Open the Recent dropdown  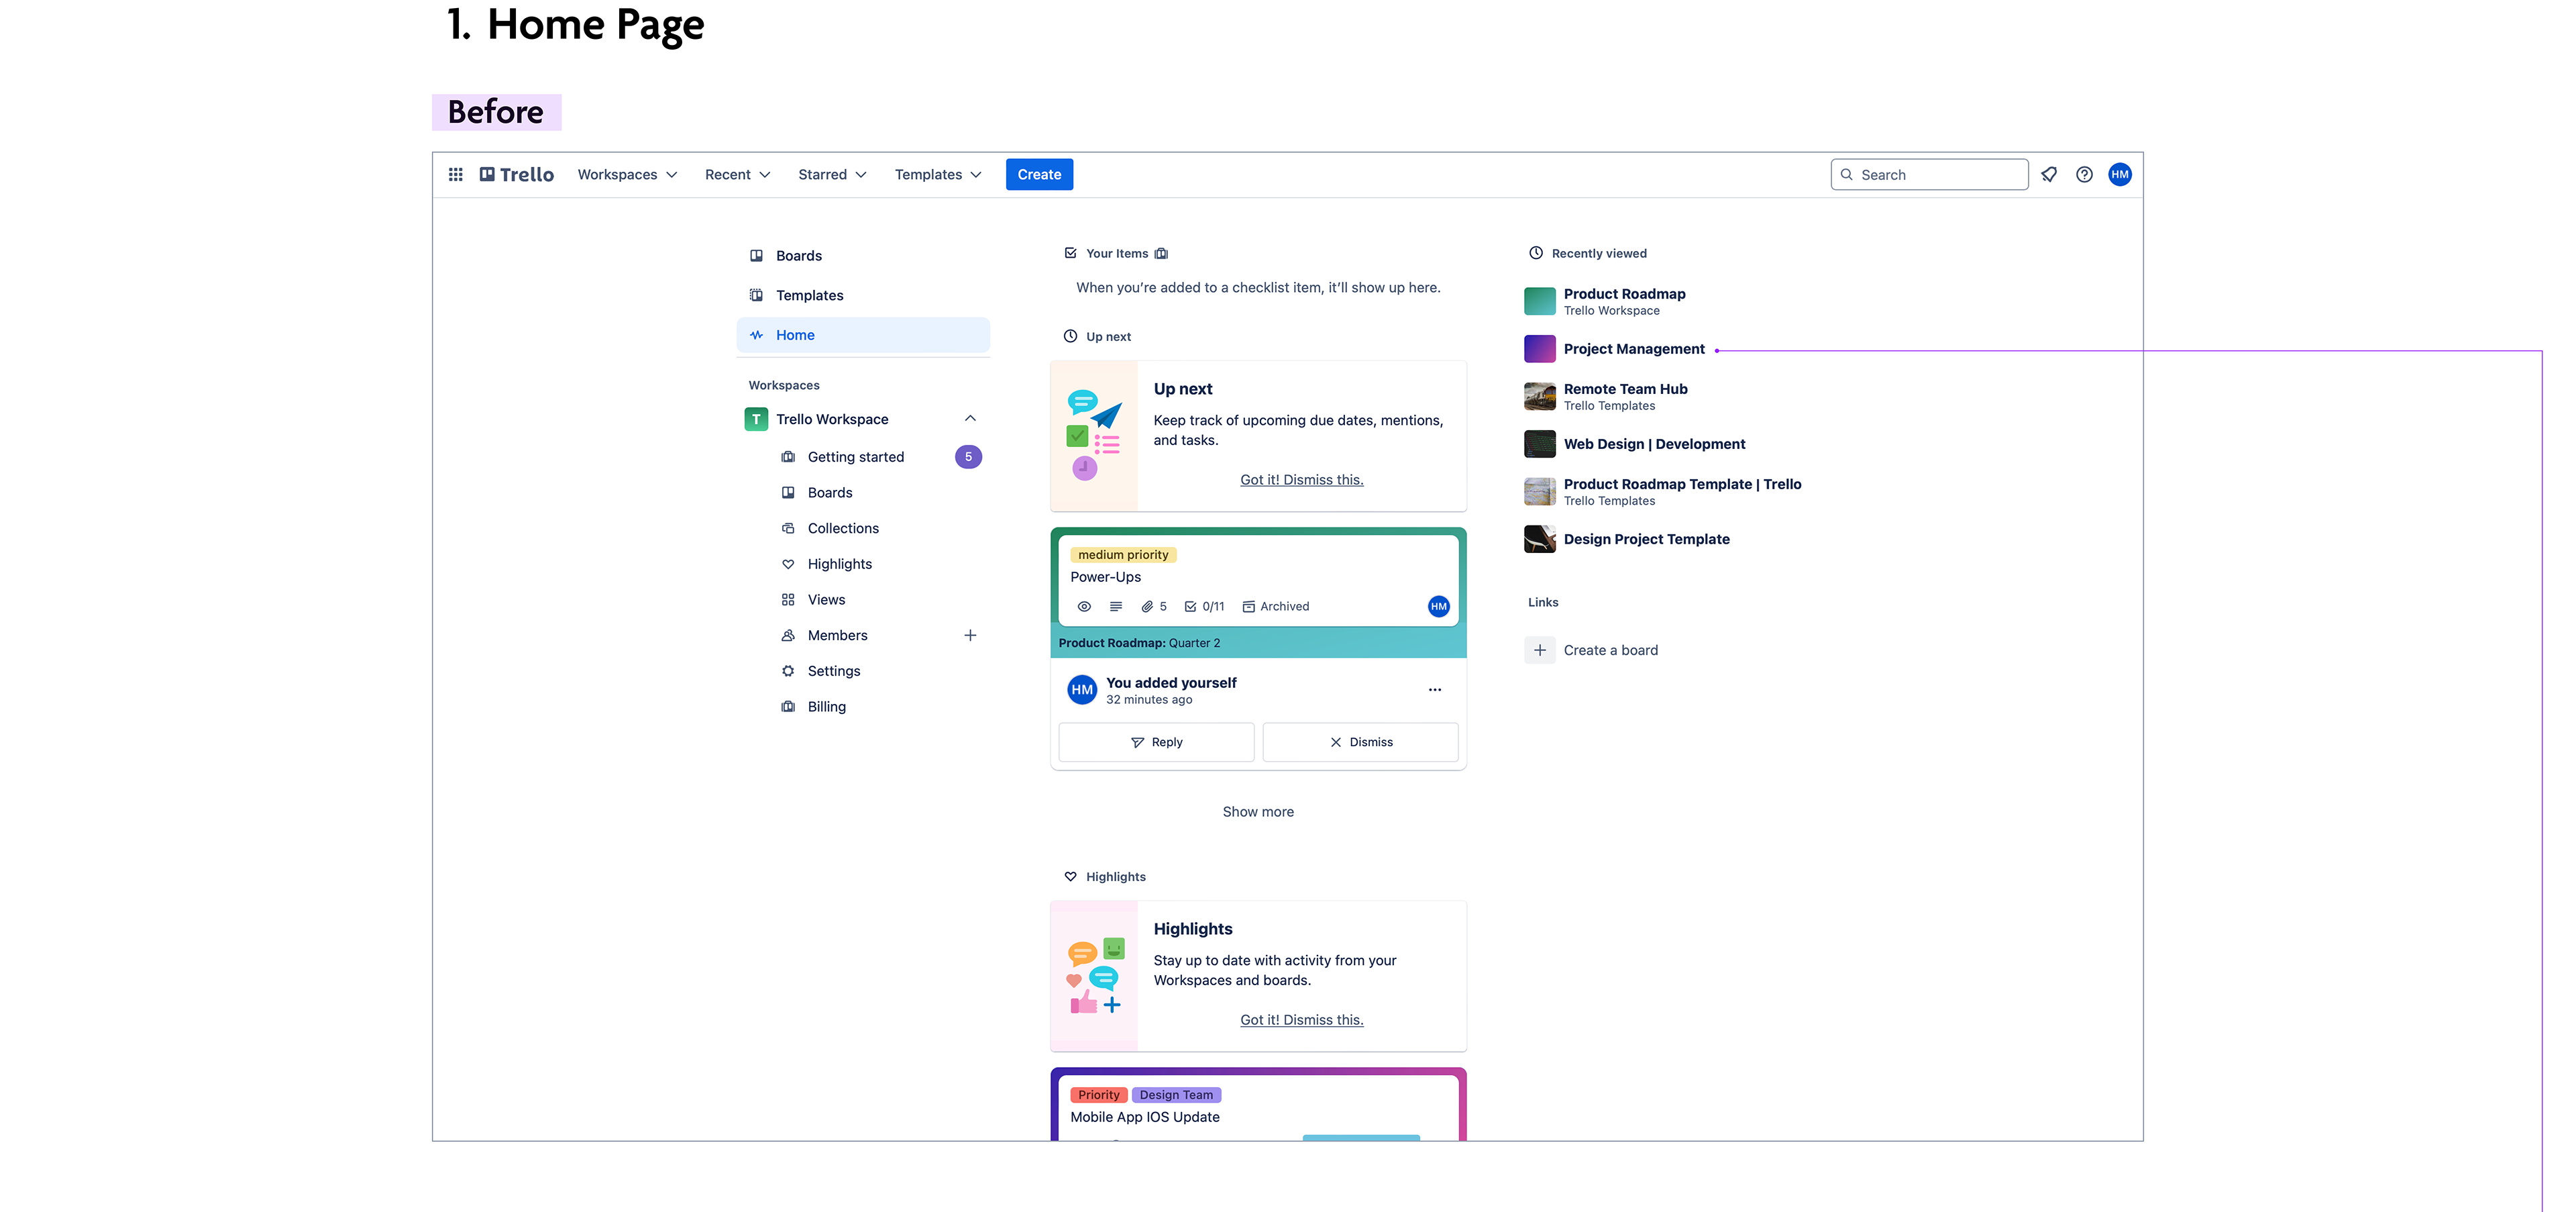tap(737, 174)
